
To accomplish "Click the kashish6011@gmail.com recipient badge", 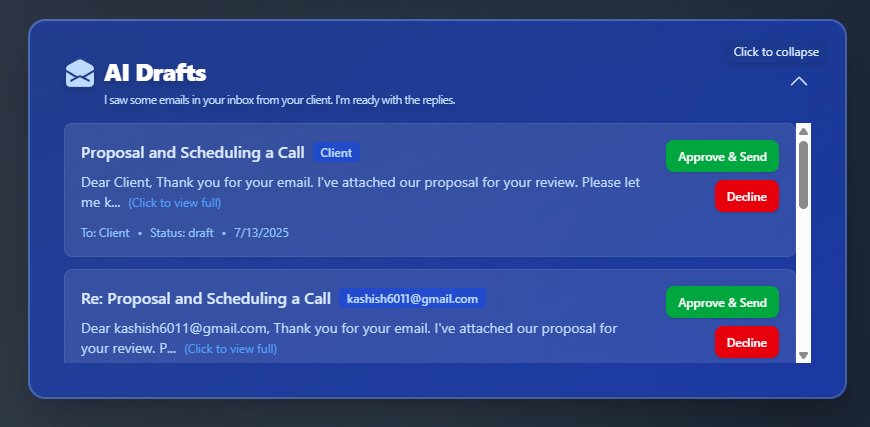I will 412,299.
